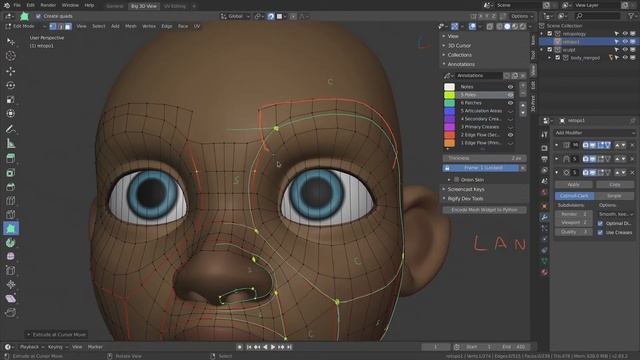Select the Shrink/Fatten tool
The width and height of the screenshot is (640, 360).
pyautogui.click(x=11, y=284)
